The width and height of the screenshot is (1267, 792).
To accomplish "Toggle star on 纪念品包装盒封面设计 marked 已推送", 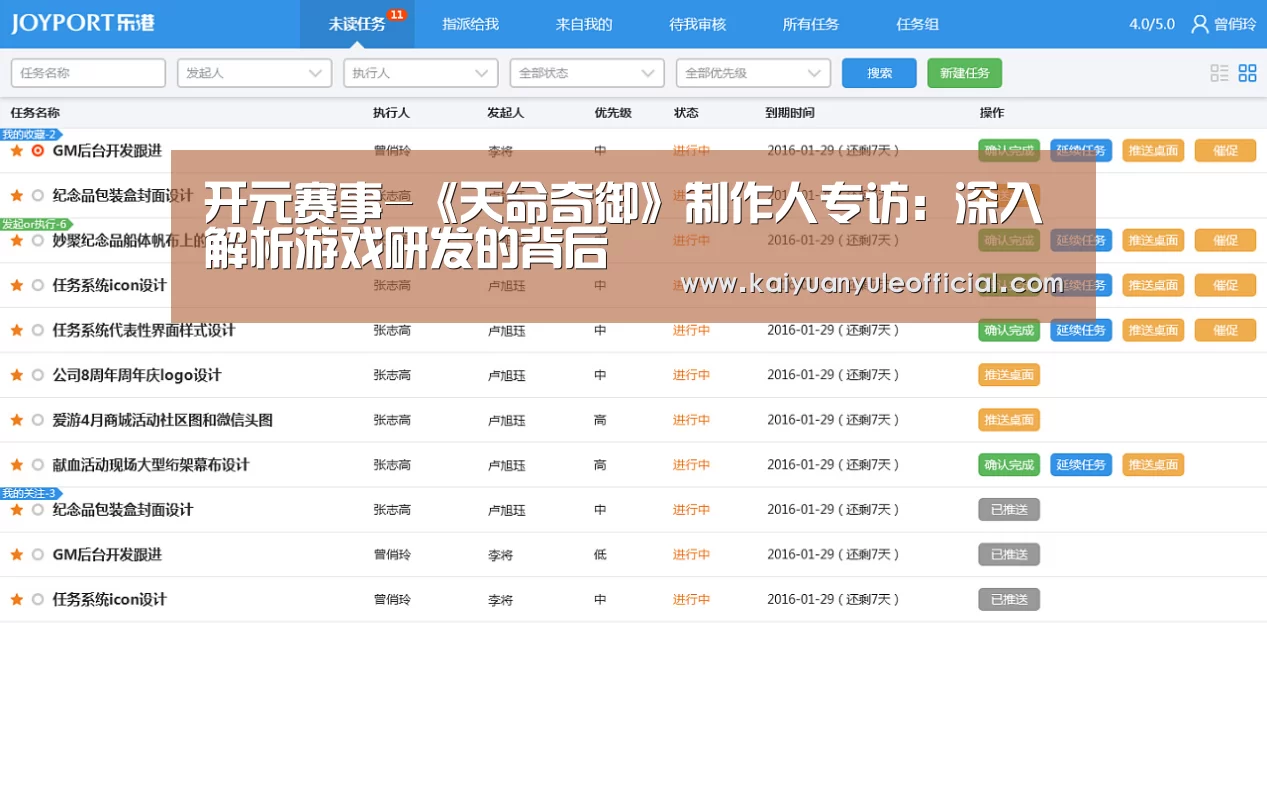I will [17, 510].
